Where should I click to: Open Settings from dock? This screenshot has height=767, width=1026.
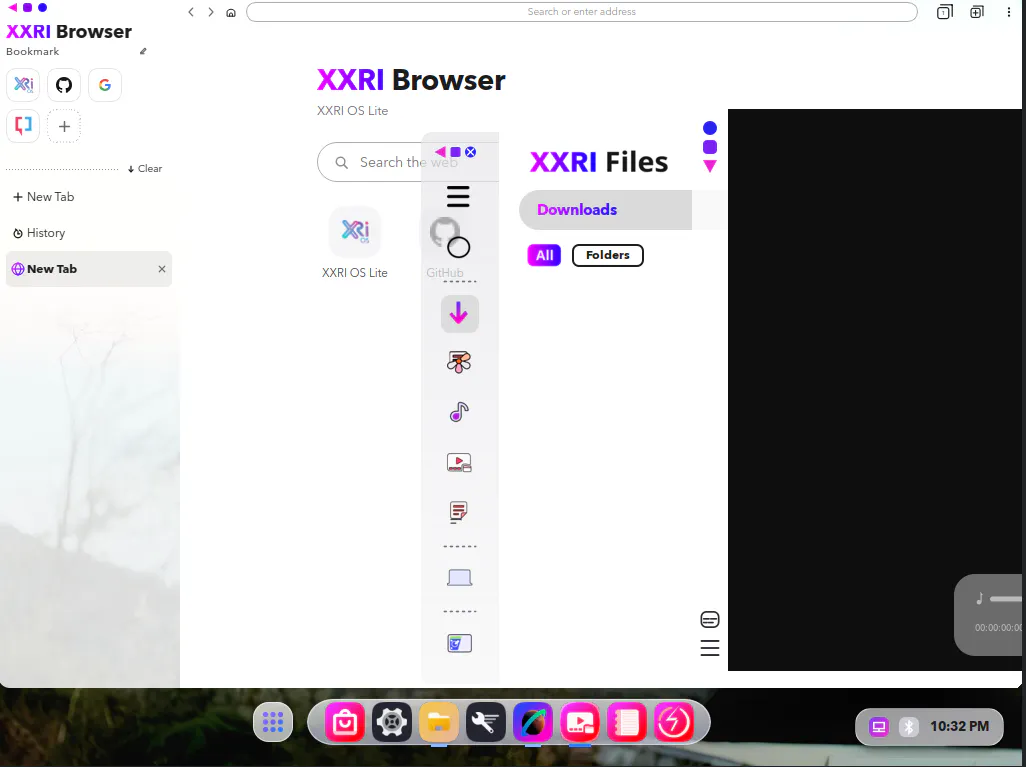(x=392, y=722)
